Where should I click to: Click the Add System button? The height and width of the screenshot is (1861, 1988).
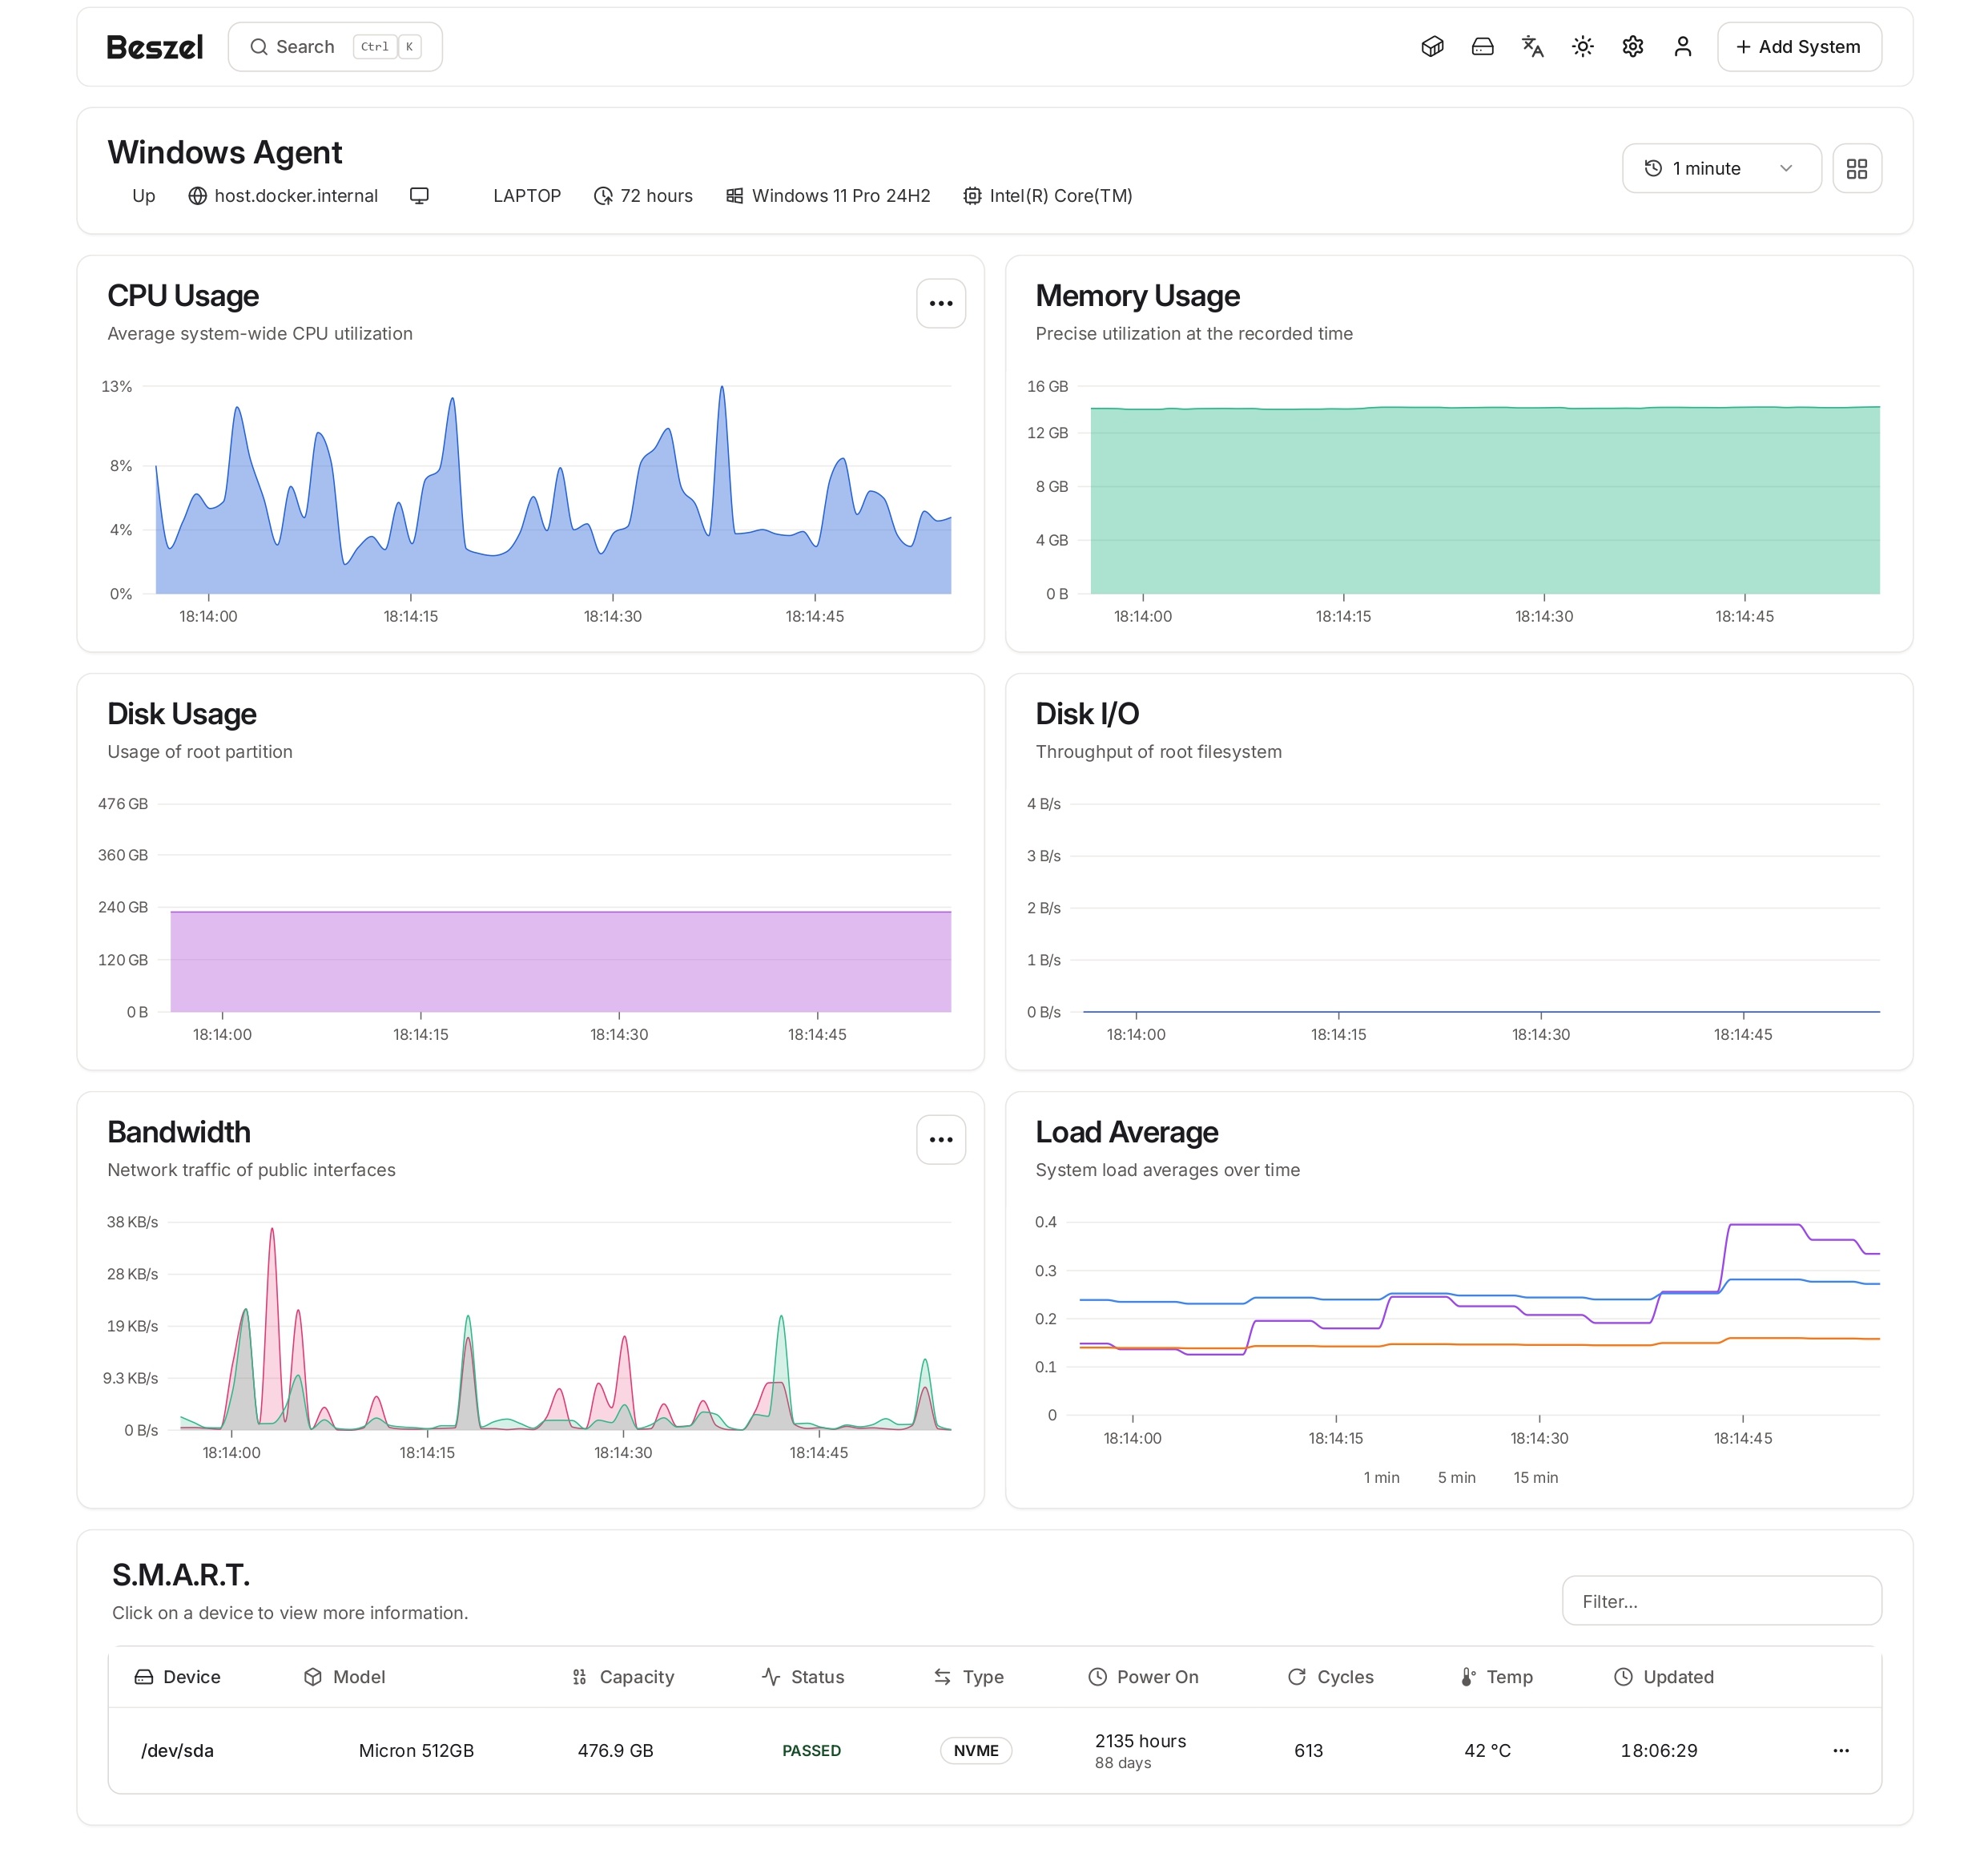pyautogui.click(x=1798, y=46)
